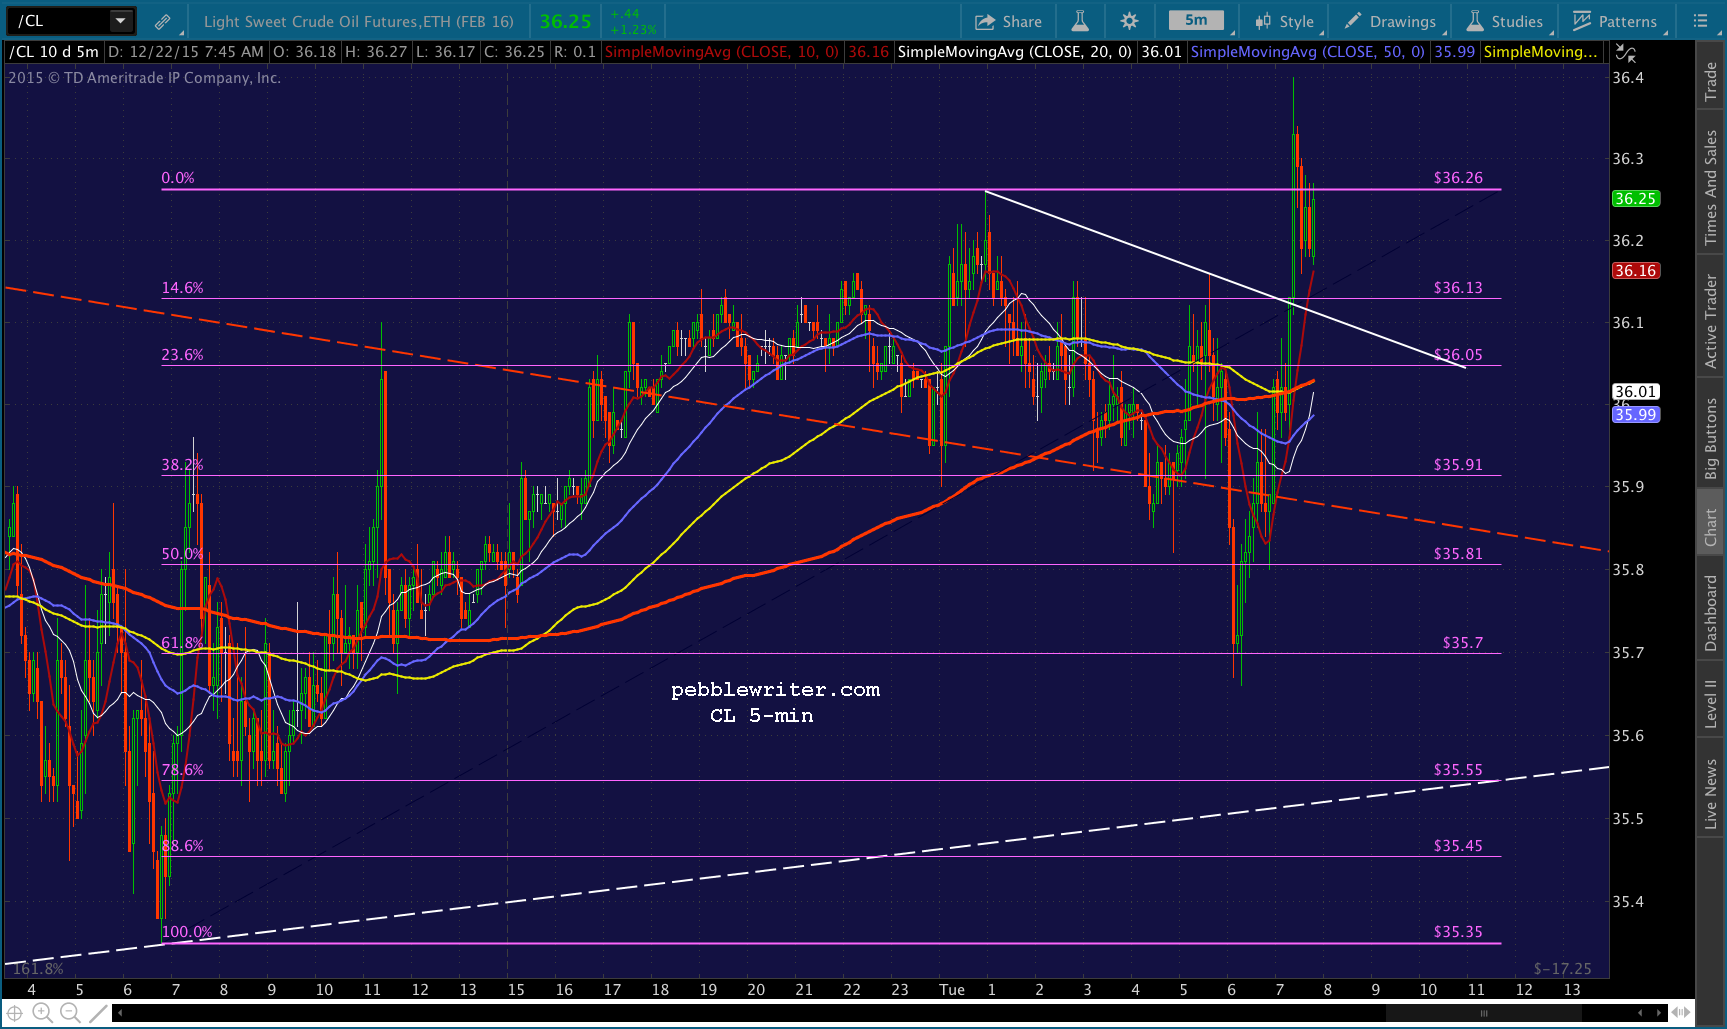Open the Studies menu

coord(1505,21)
